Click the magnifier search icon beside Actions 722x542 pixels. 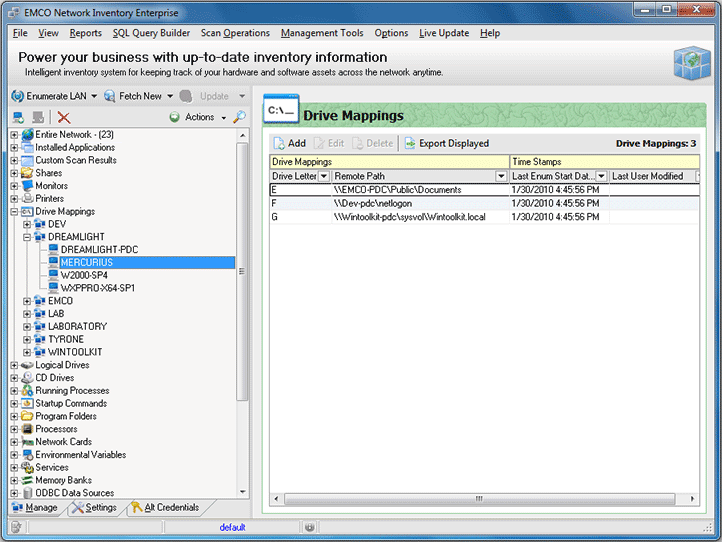pos(239,117)
